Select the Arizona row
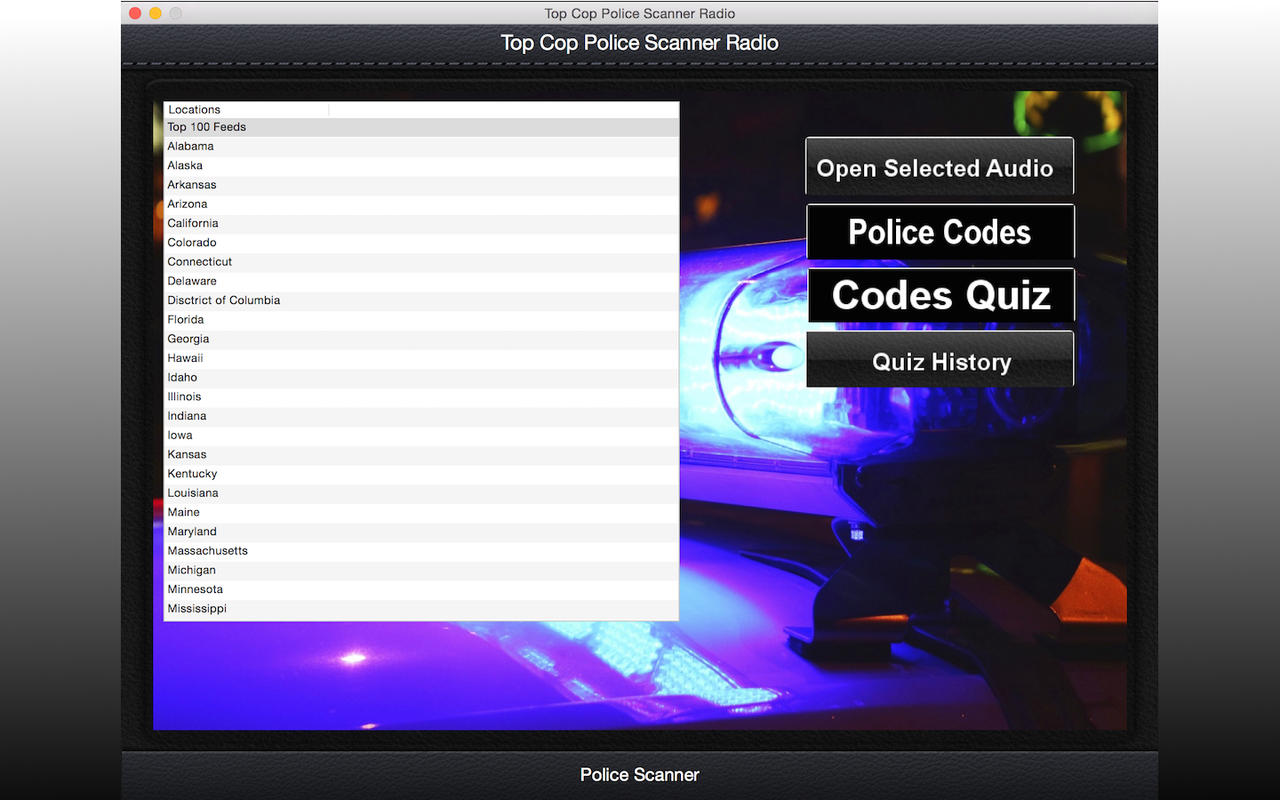The width and height of the screenshot is (1280, 800). pyautogui.click(x=421, y=204)
